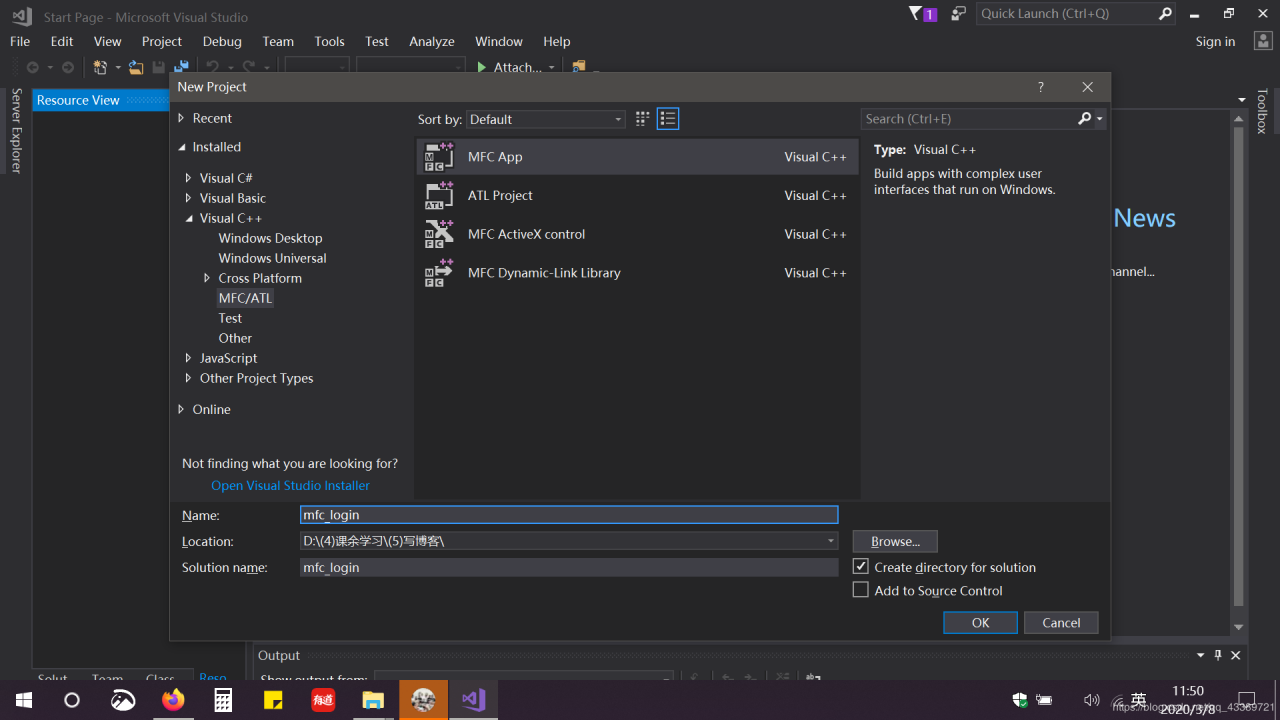Click the Visual Studio taskbar icon
Screen dimensions: 1280x720
(473, 700)
